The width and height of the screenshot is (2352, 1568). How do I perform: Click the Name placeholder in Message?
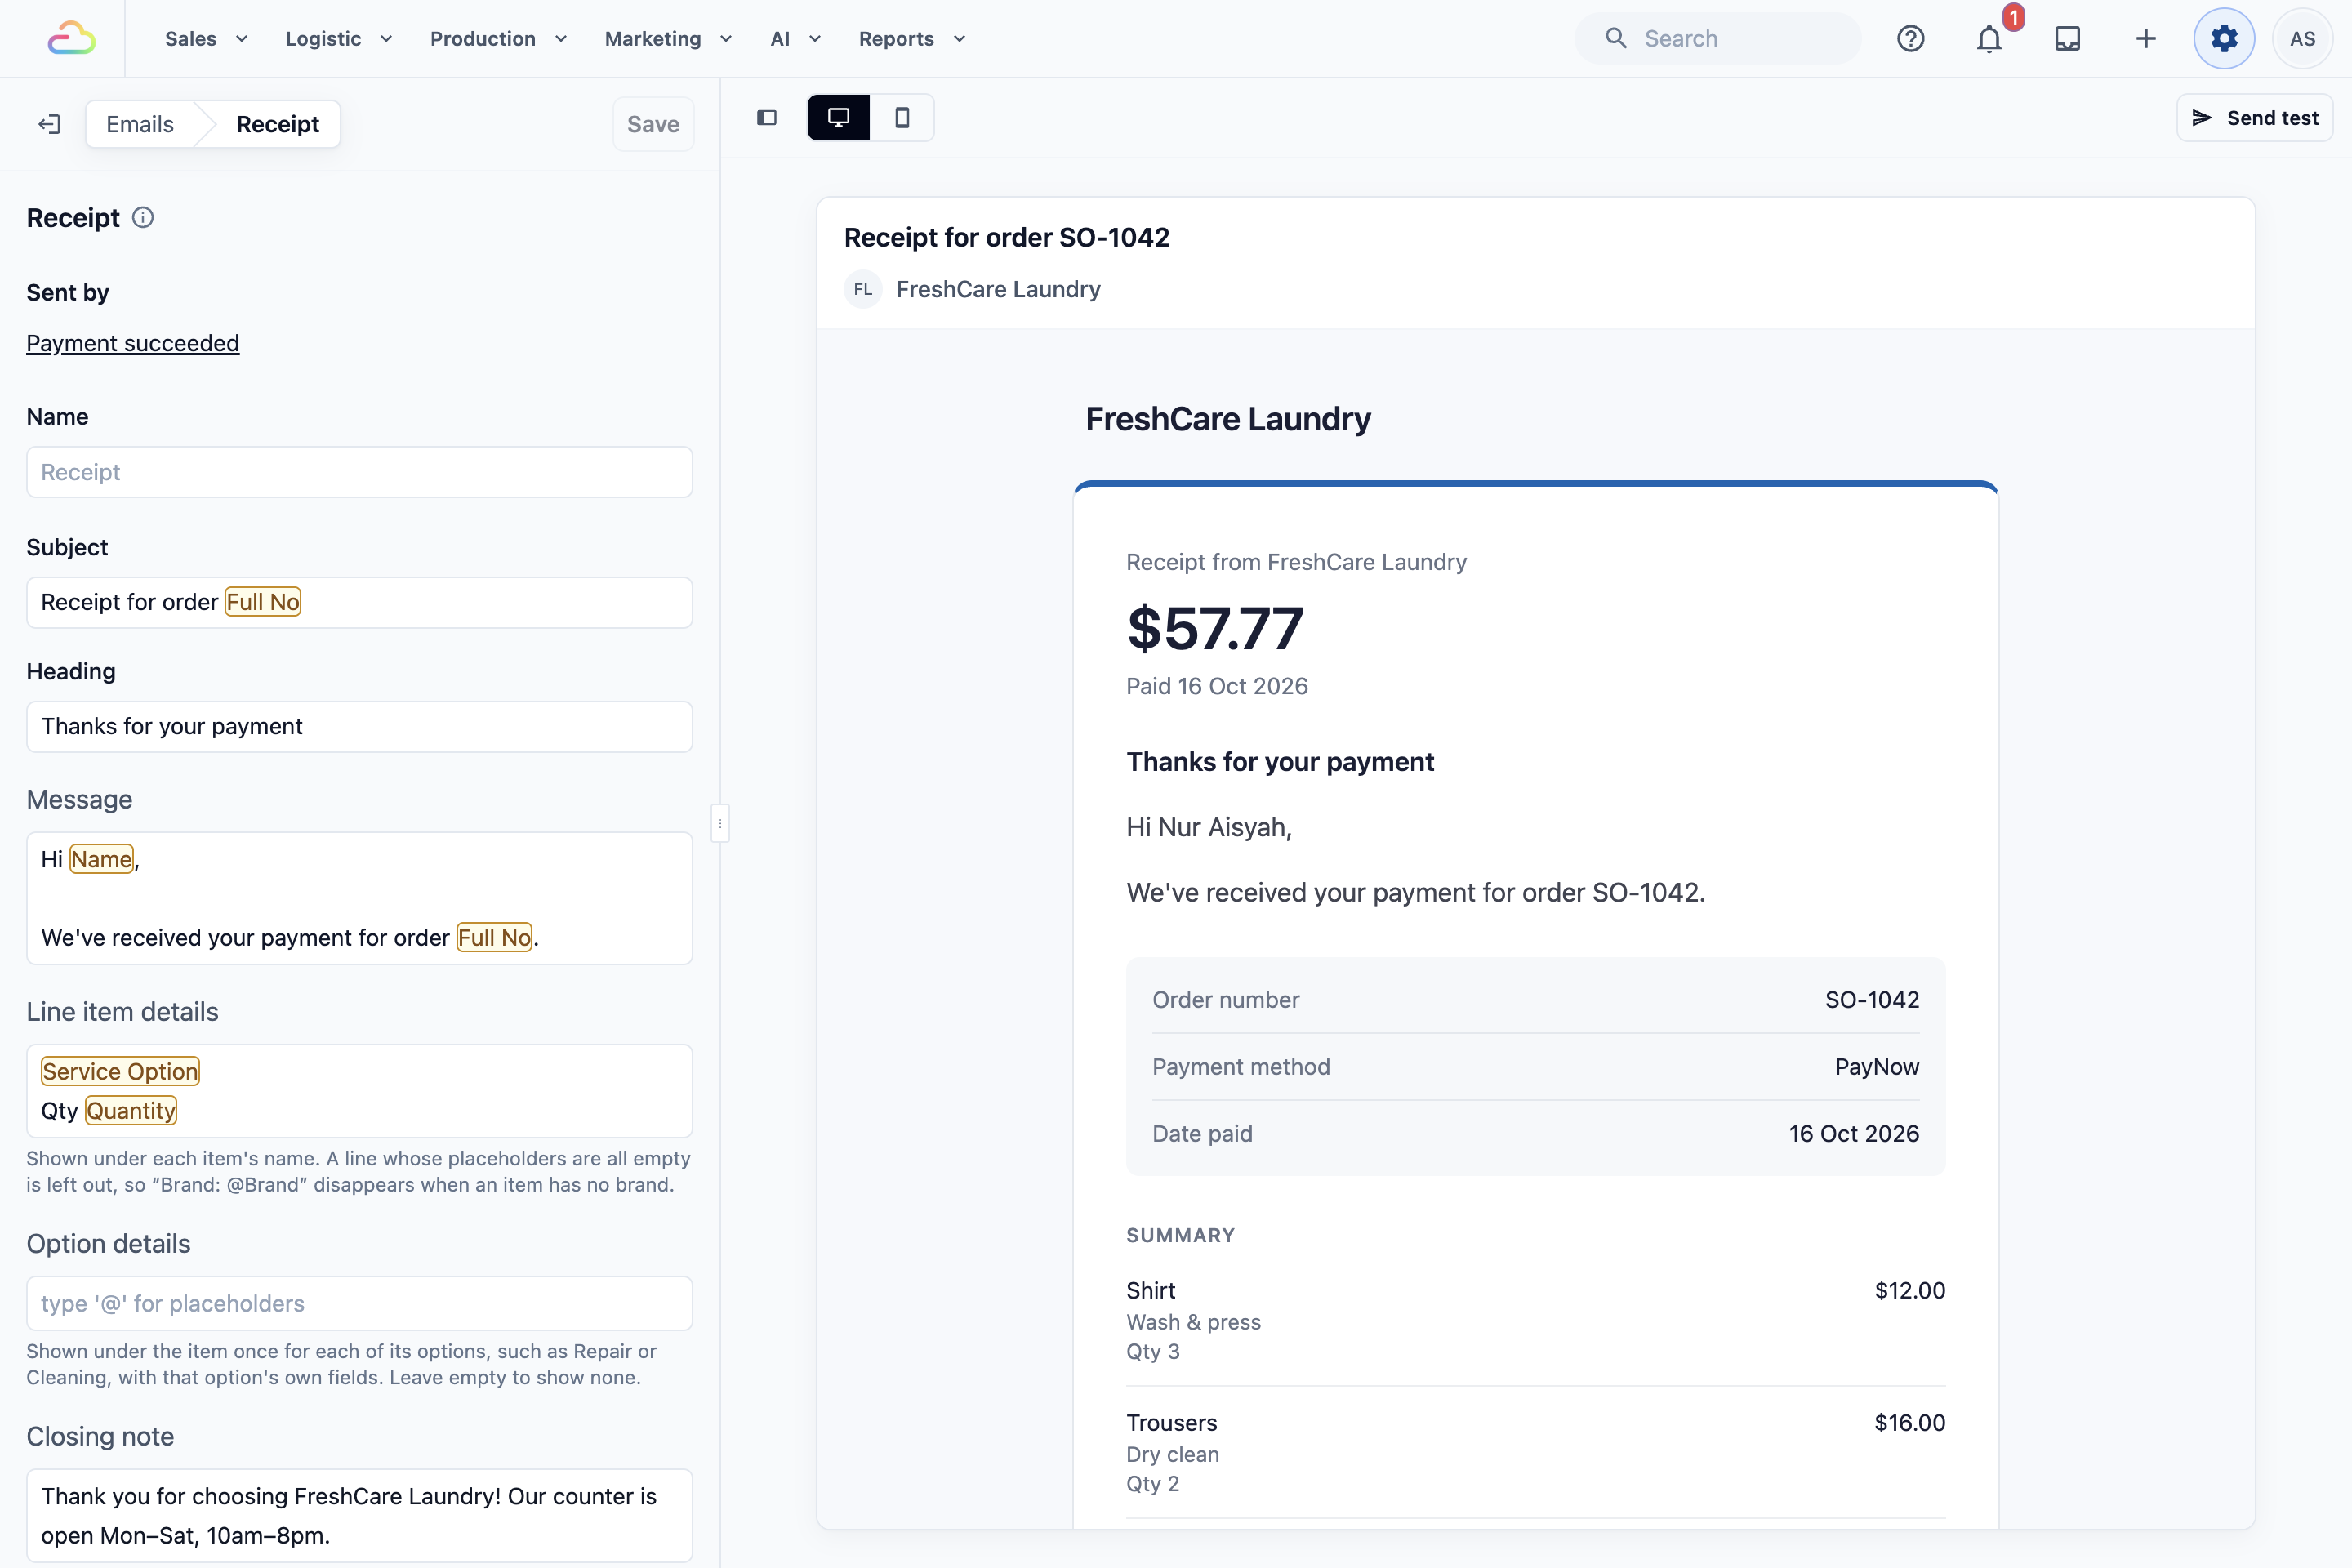(101, 859)
